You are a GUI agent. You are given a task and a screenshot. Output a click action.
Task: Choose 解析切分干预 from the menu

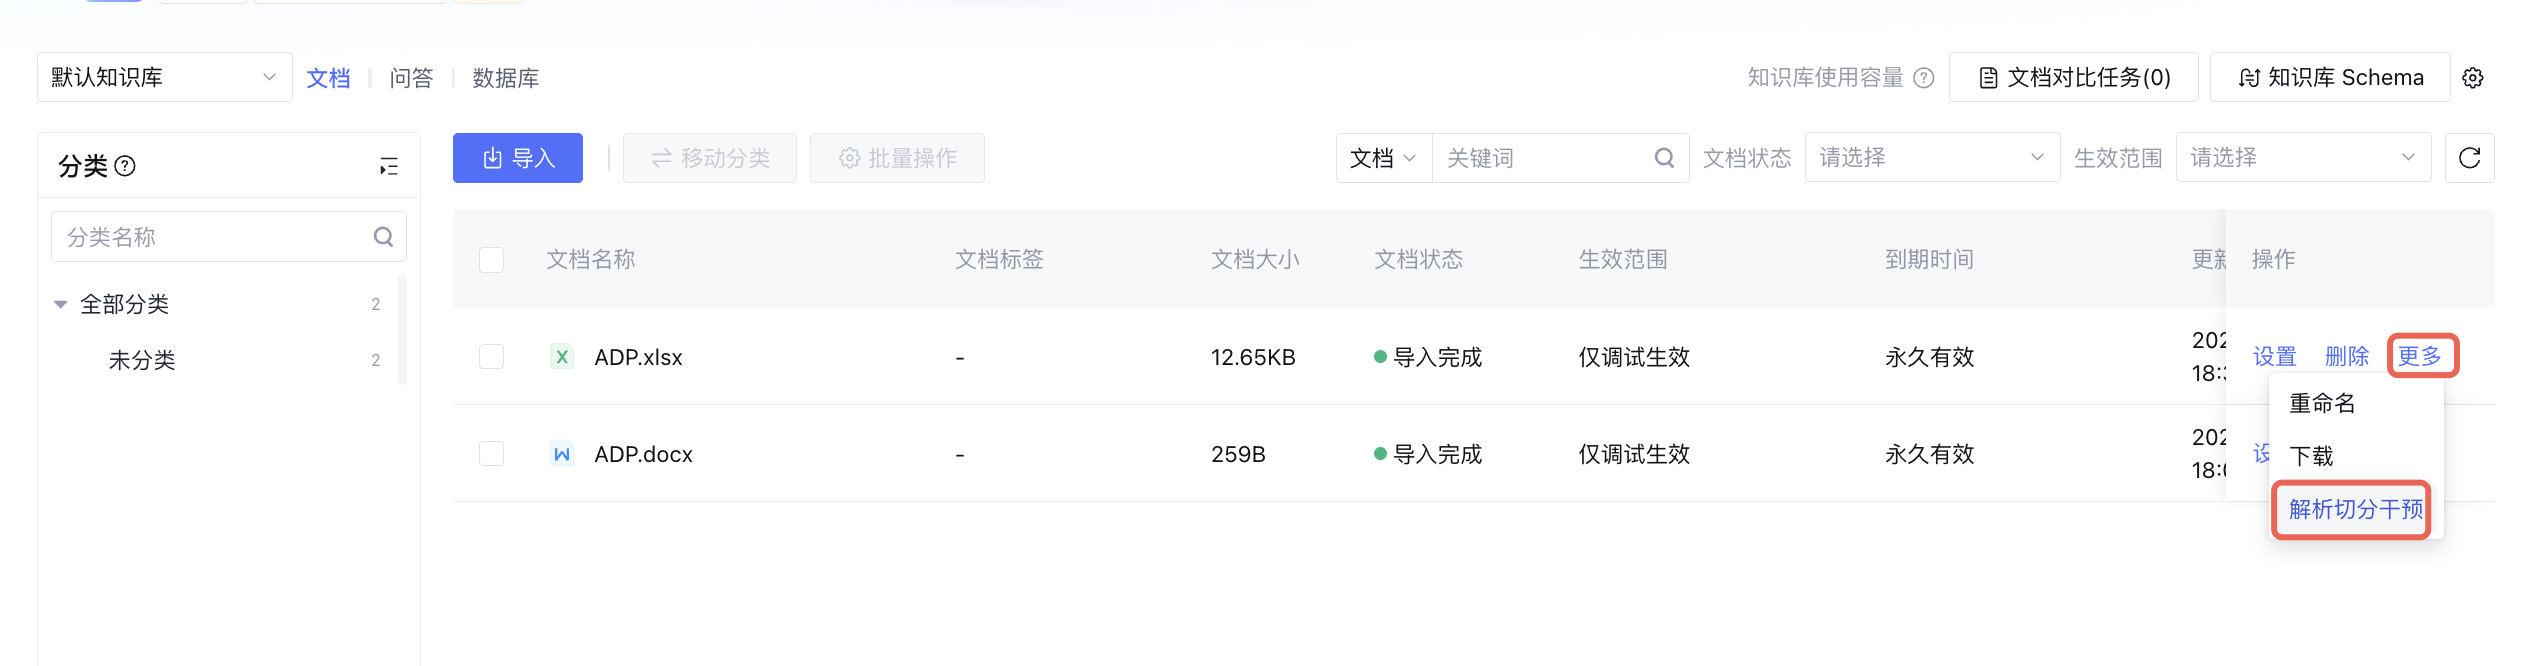(2355, 510)
